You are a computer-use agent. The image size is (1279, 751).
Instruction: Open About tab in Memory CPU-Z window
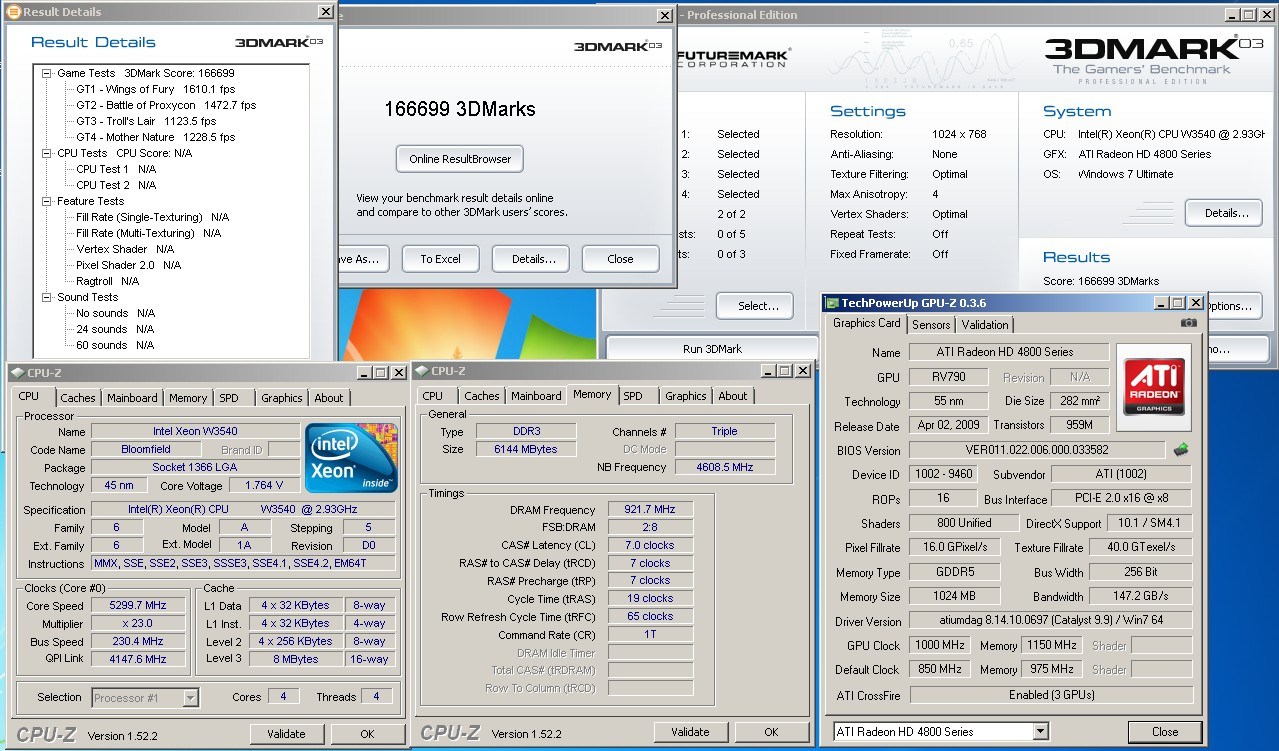coord(733,396)
